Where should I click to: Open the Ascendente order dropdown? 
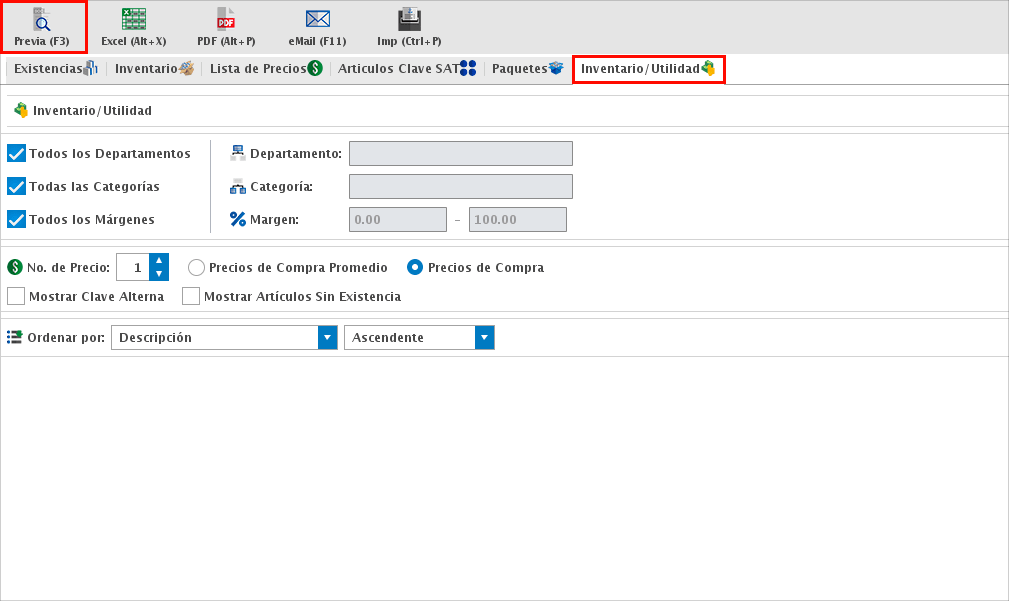(484, 338)
